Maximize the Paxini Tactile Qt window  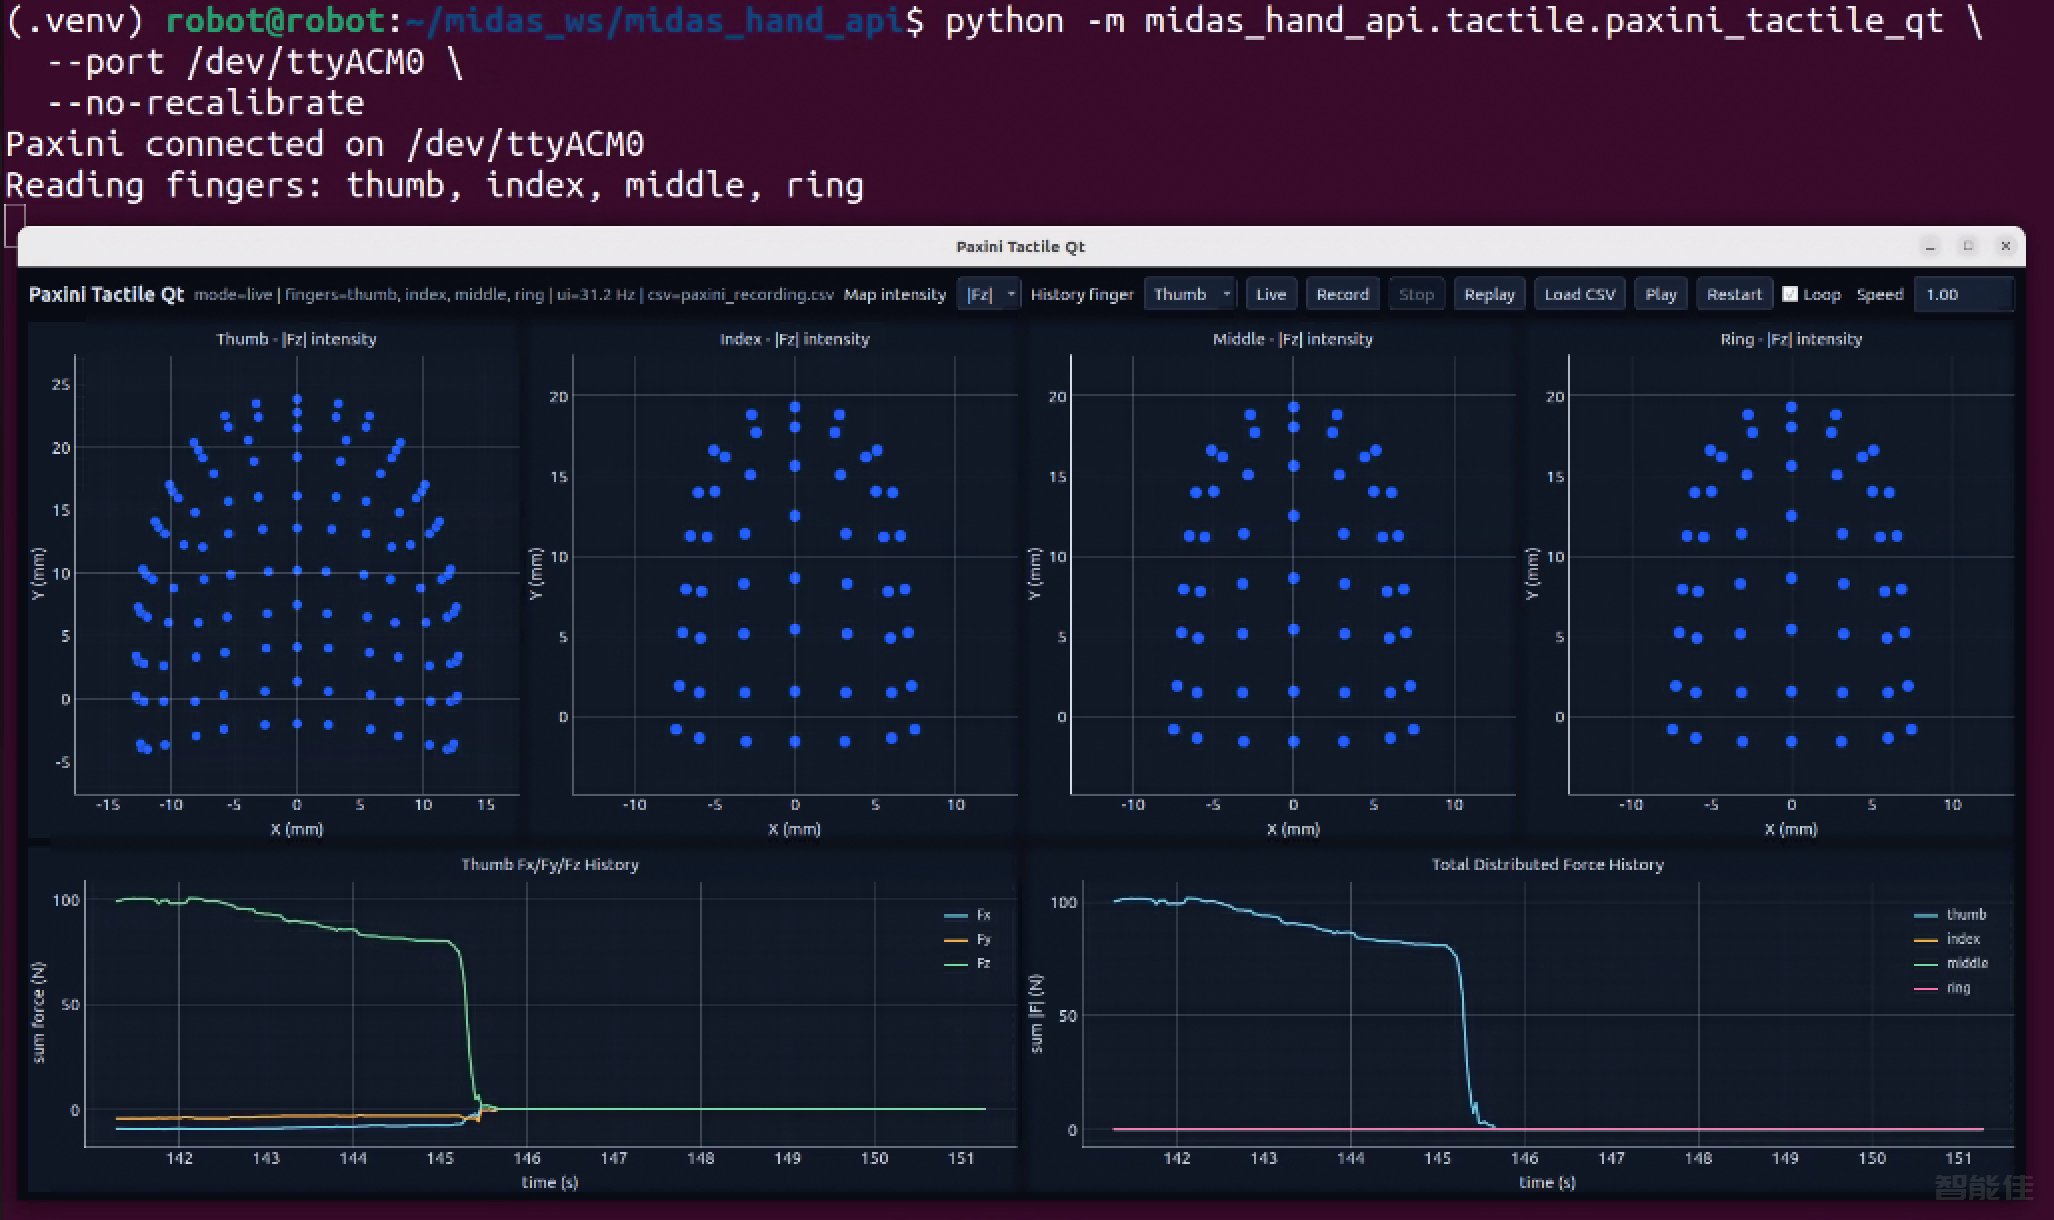1968,246
